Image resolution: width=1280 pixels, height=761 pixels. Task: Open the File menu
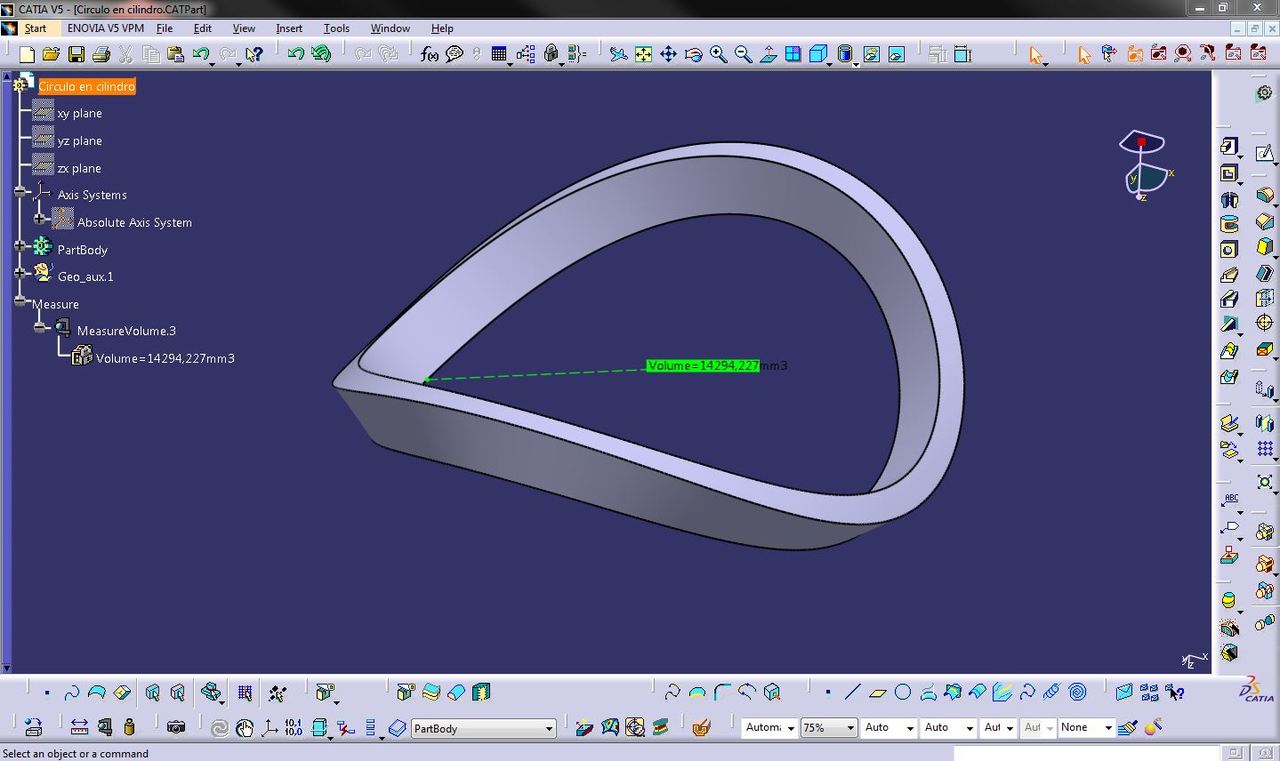pyautogui.click(x=164, y=28)
